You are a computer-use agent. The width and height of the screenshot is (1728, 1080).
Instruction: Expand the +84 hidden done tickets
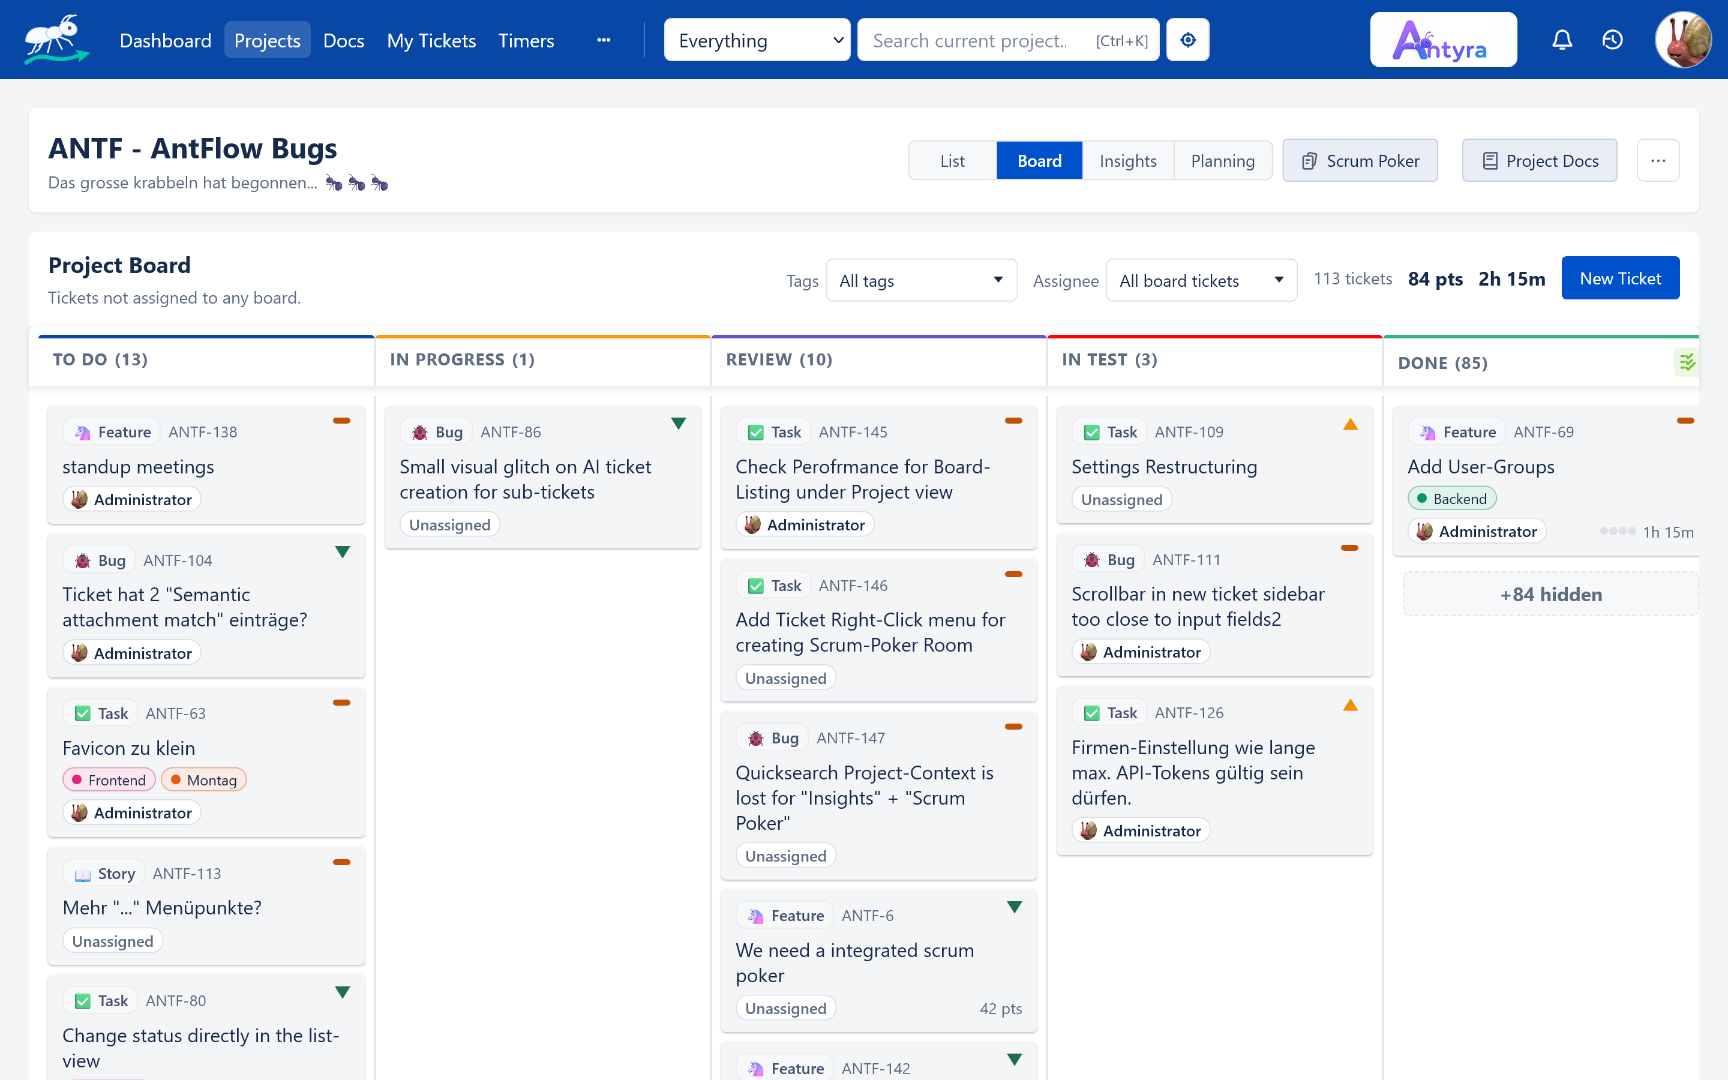[x=1551, y=594]
